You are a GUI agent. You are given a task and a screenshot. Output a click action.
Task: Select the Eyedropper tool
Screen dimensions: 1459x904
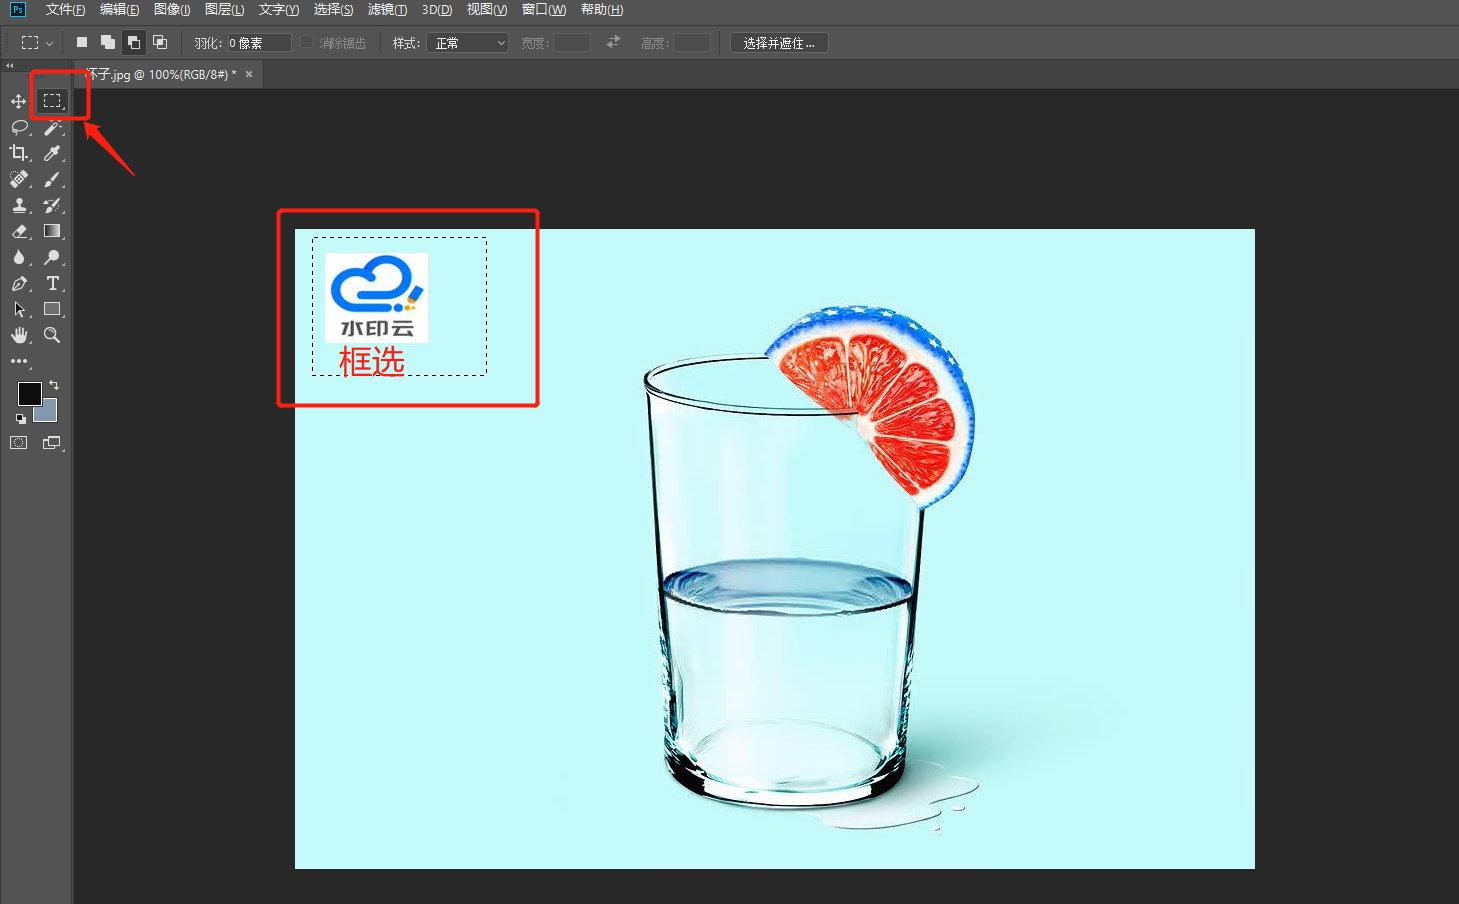pyautogui.click(x=52, y=153)
